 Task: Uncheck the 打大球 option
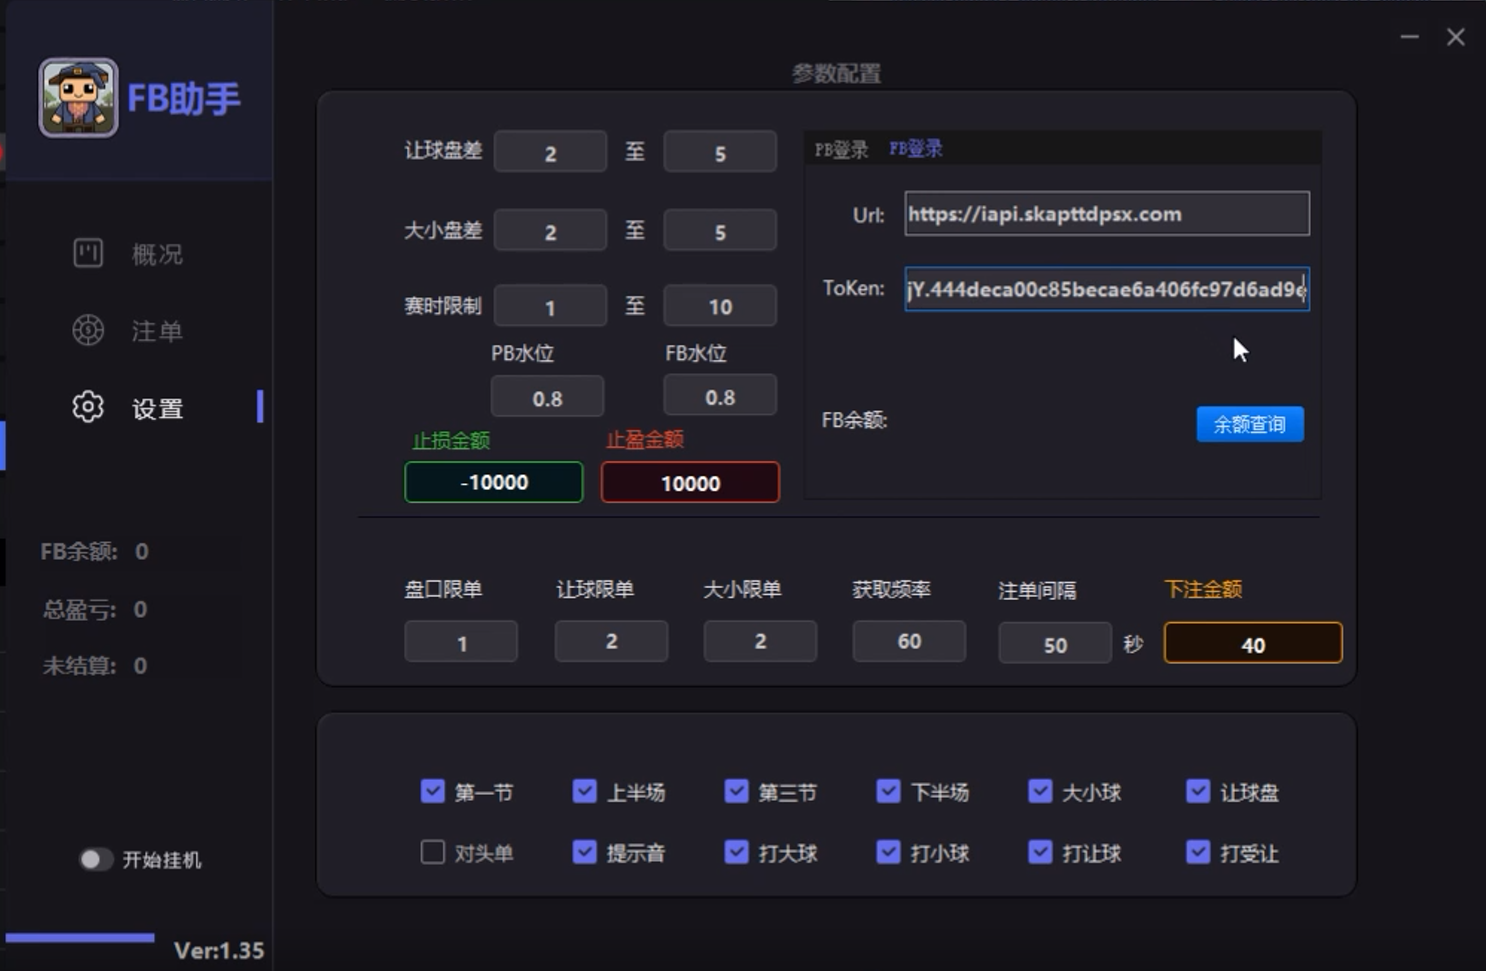tap(736, 852)
